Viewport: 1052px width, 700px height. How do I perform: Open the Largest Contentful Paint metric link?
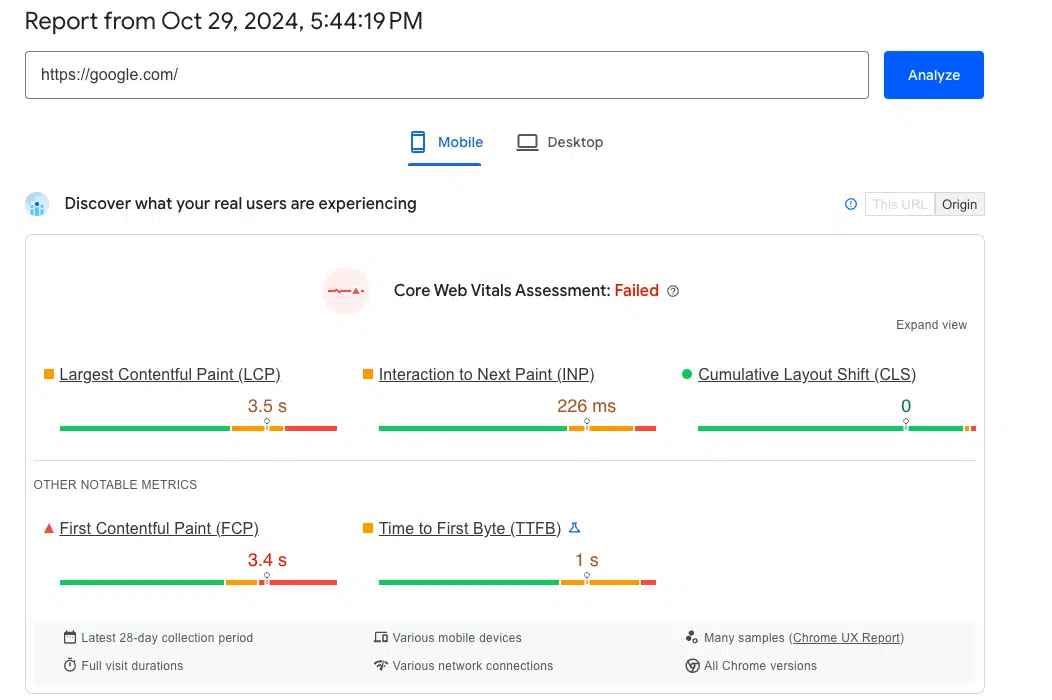coord(170,374)
